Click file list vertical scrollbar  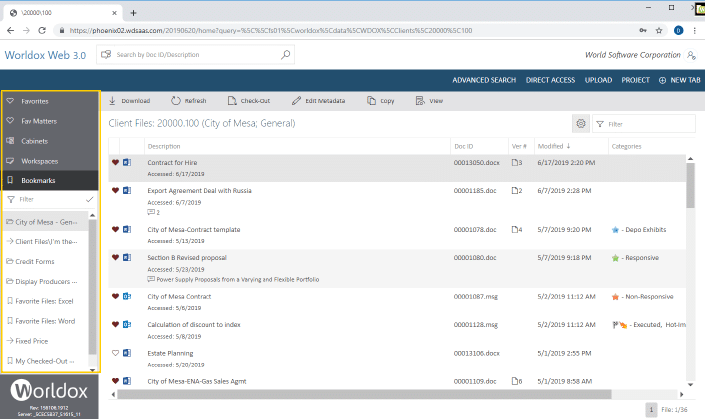click(x=690, y=185)
